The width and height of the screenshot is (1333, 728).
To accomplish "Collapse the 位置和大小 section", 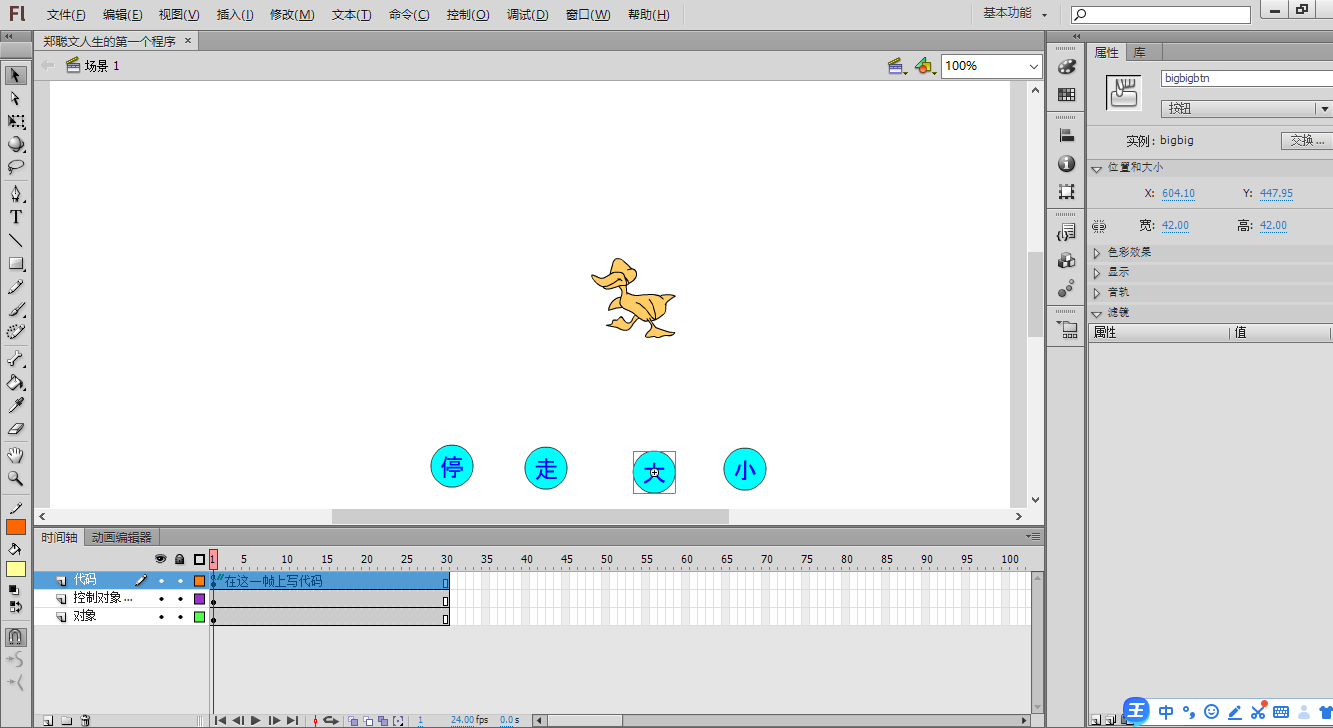I will click(1097, 168).
